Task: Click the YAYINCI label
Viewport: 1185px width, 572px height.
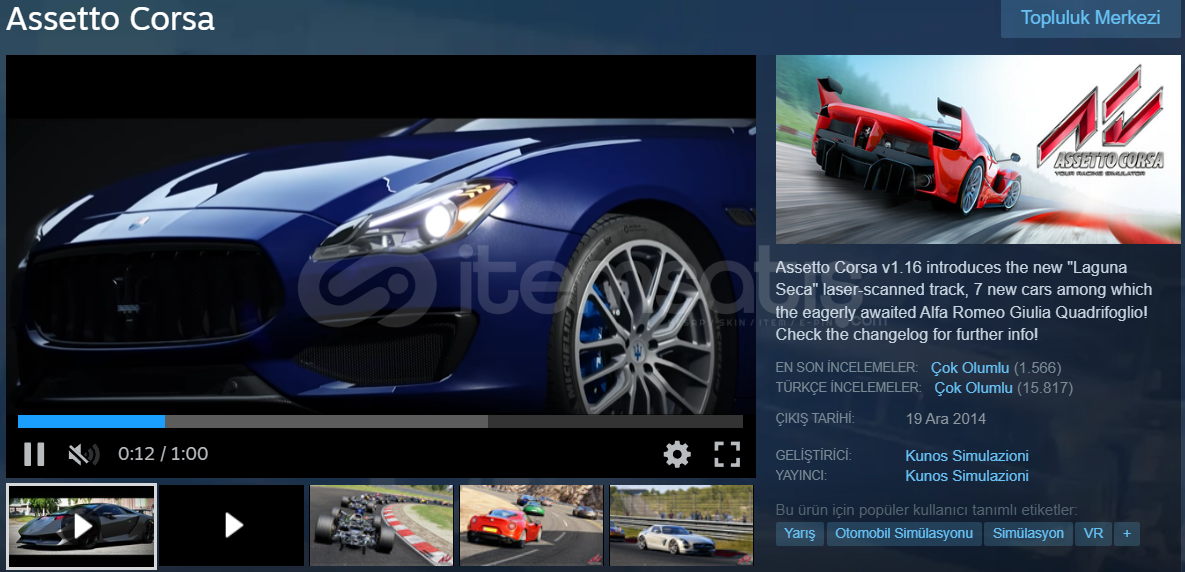Action: 801,475
